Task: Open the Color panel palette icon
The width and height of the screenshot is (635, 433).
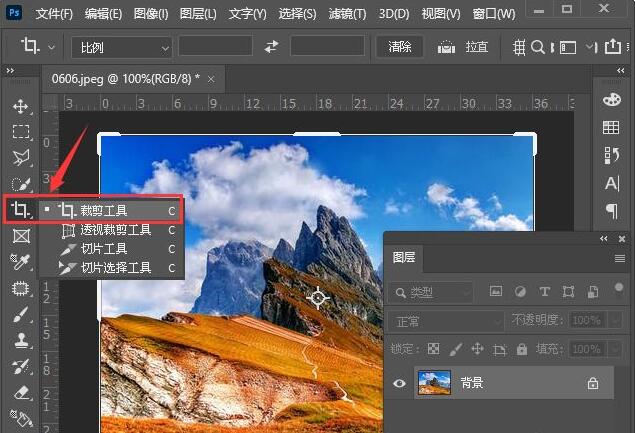Action: coord(611,100)
